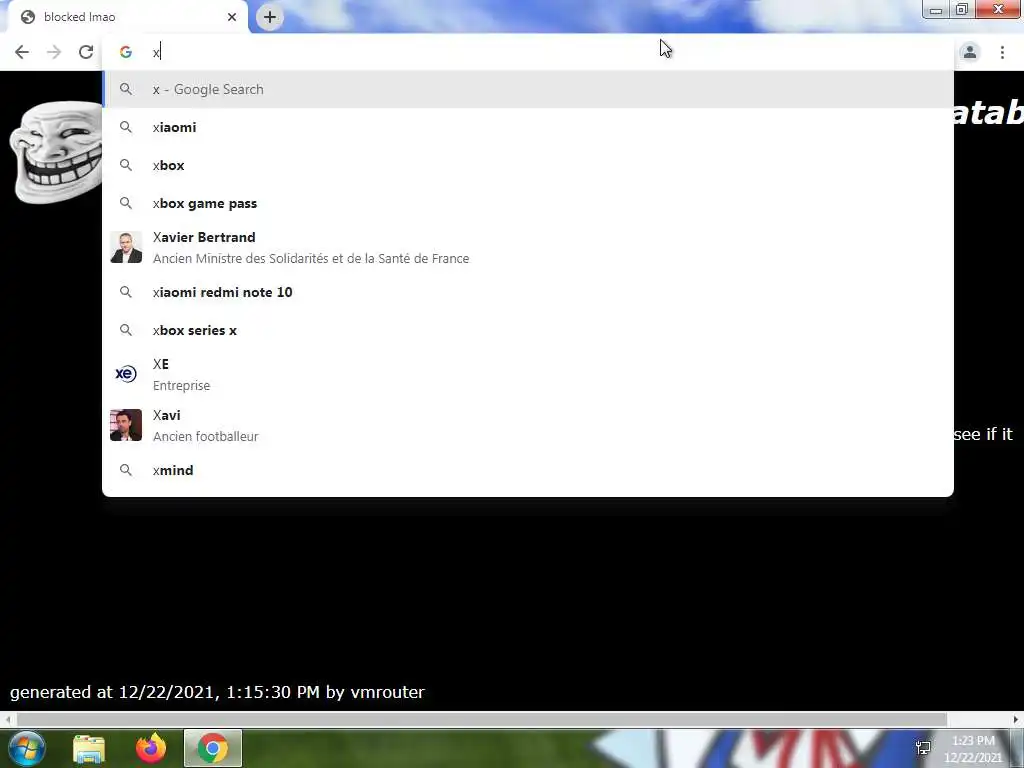Click the network tray icon

click(x=923, y=748)
